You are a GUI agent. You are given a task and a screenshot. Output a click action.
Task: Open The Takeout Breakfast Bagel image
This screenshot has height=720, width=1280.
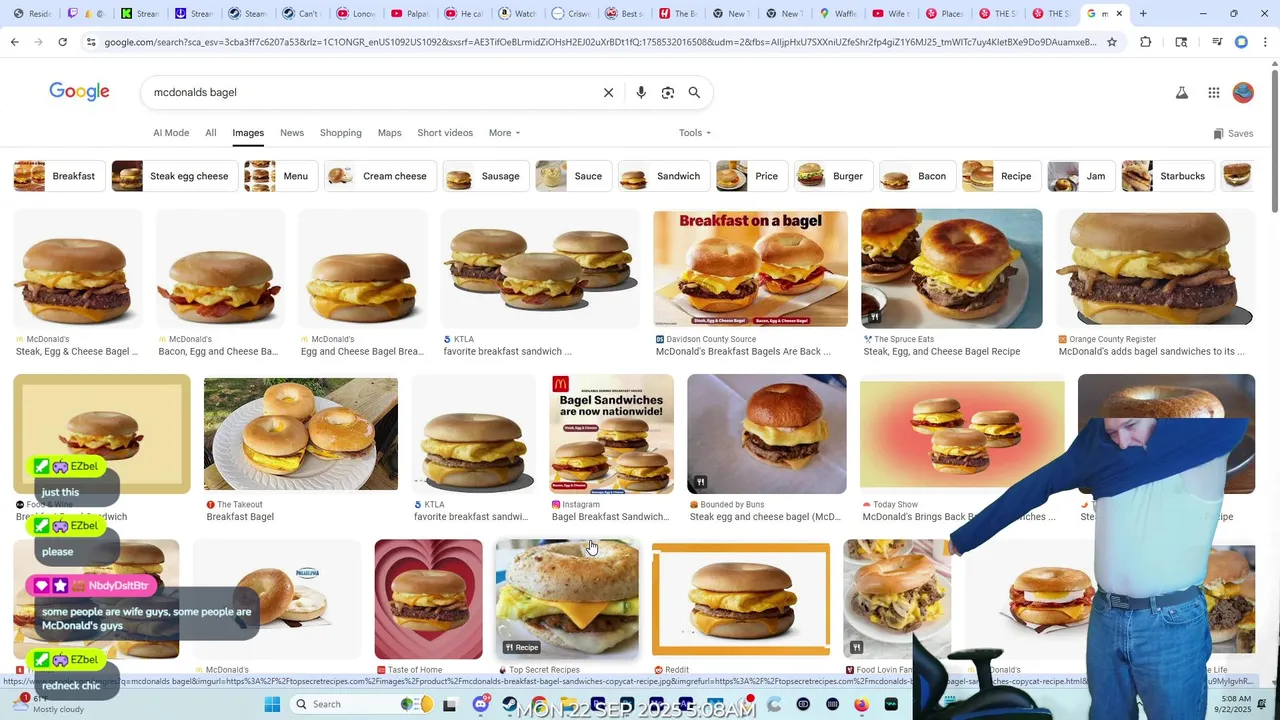300,434
